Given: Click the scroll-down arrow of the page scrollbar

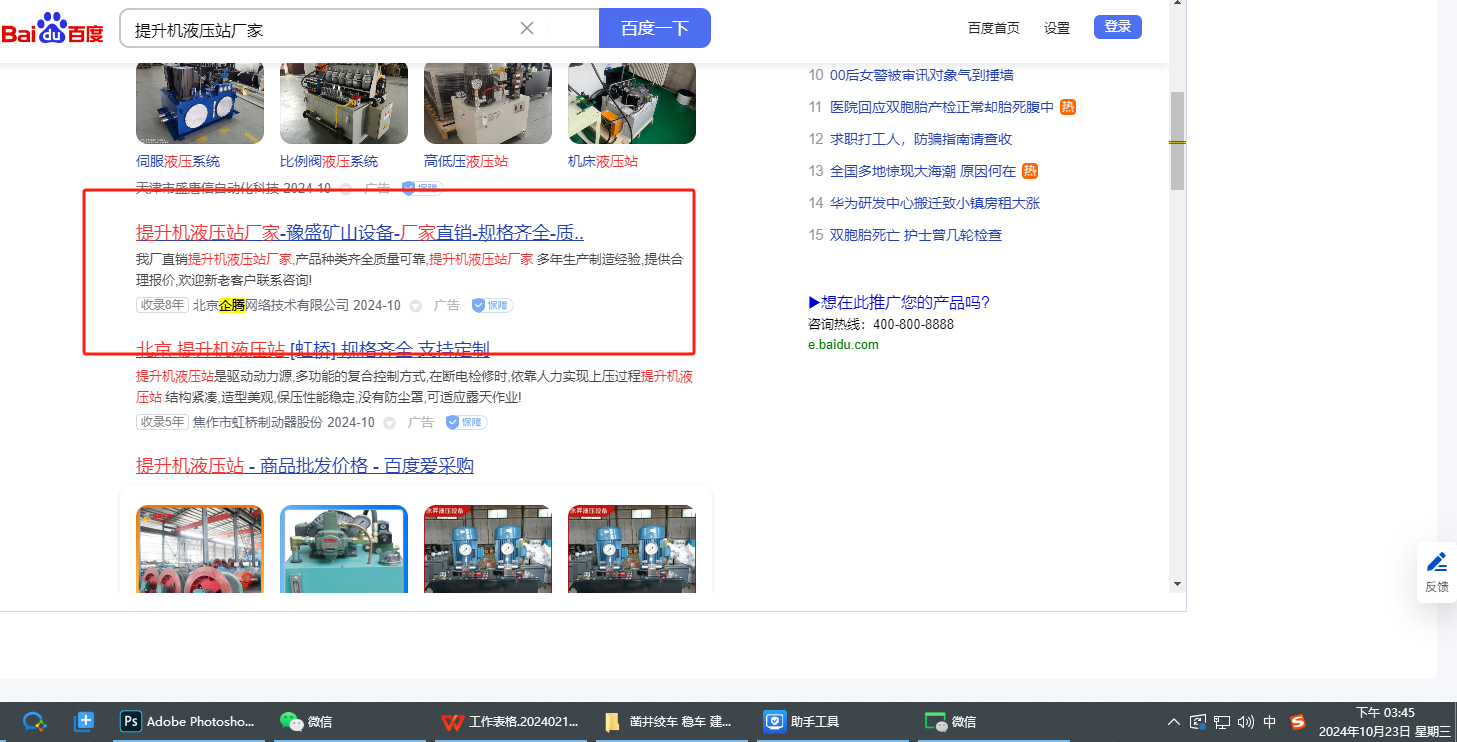Looking at the screenshot, I should coord(1178,583).
